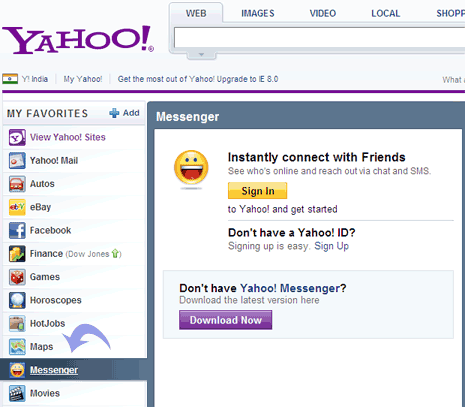Open Autos from favorites list

click(42, 184)
